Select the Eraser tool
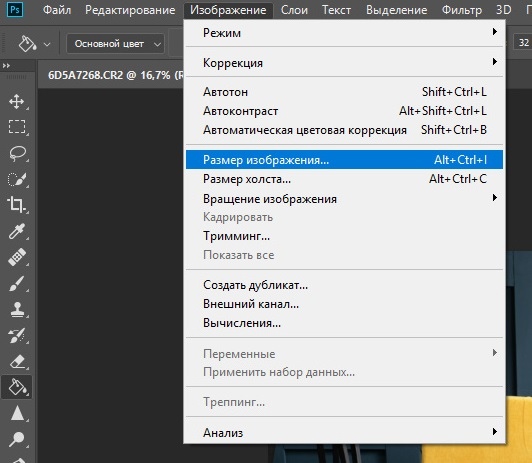The height and width of the screenshot is (463, 532). [x=17, y=362]
